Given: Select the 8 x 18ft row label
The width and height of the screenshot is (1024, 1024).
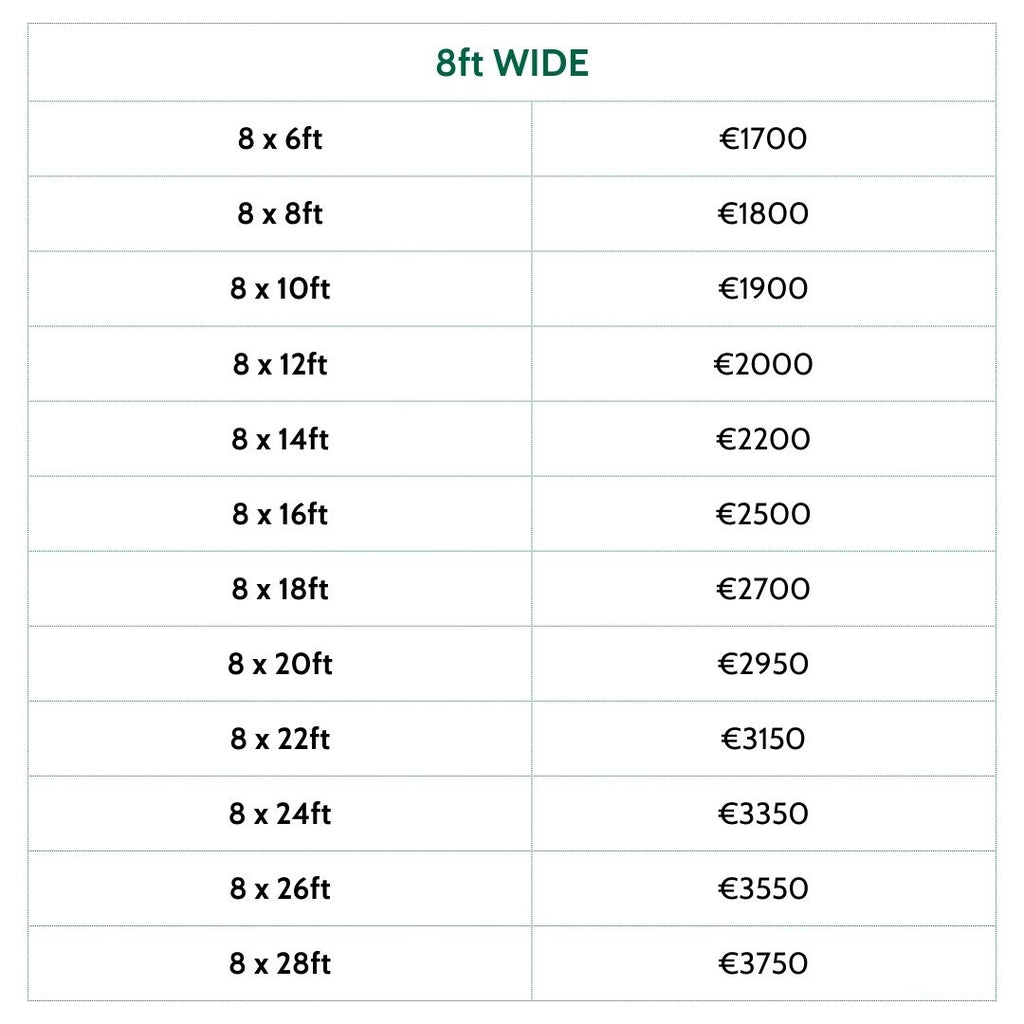Looking at the screenshot, I should (280, 589).
